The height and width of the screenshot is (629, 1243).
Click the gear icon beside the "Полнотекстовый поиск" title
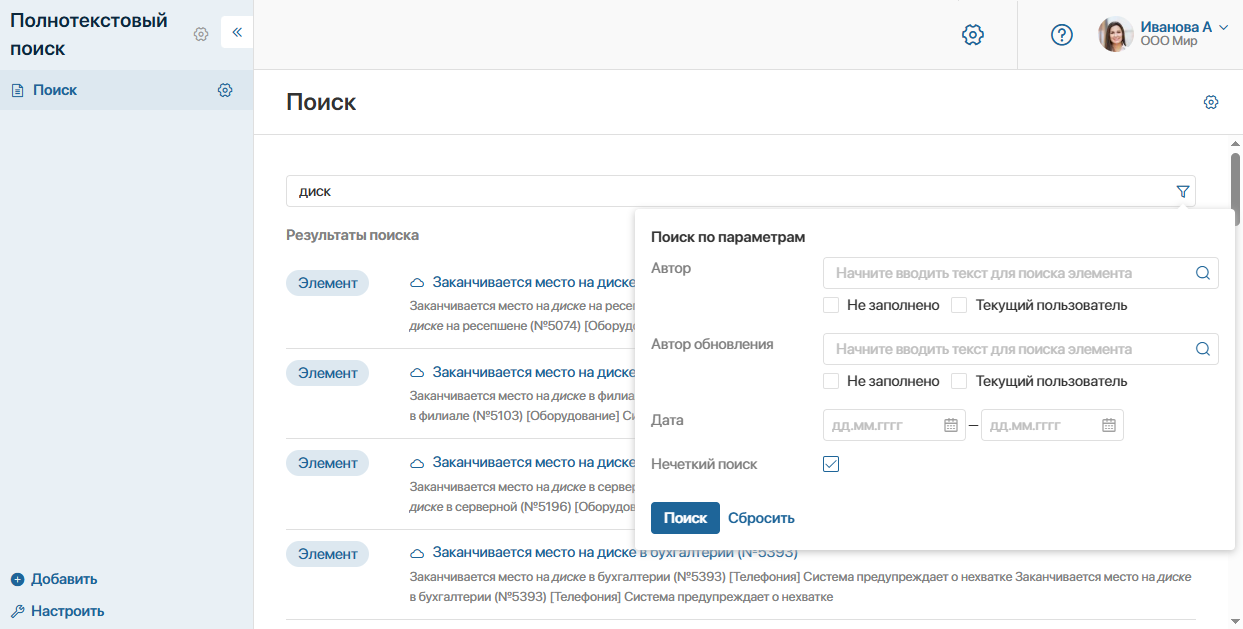pyautogui.click(x=201, y=34)
